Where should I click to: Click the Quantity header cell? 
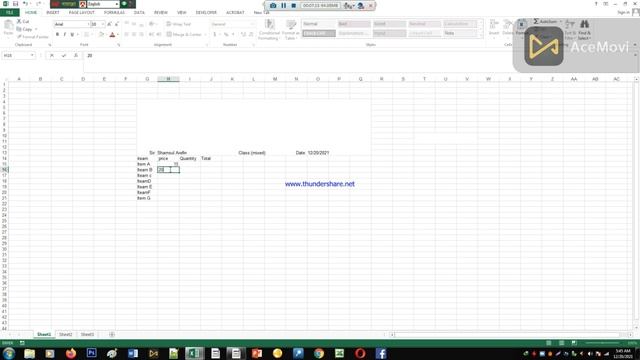pos(190,158)
